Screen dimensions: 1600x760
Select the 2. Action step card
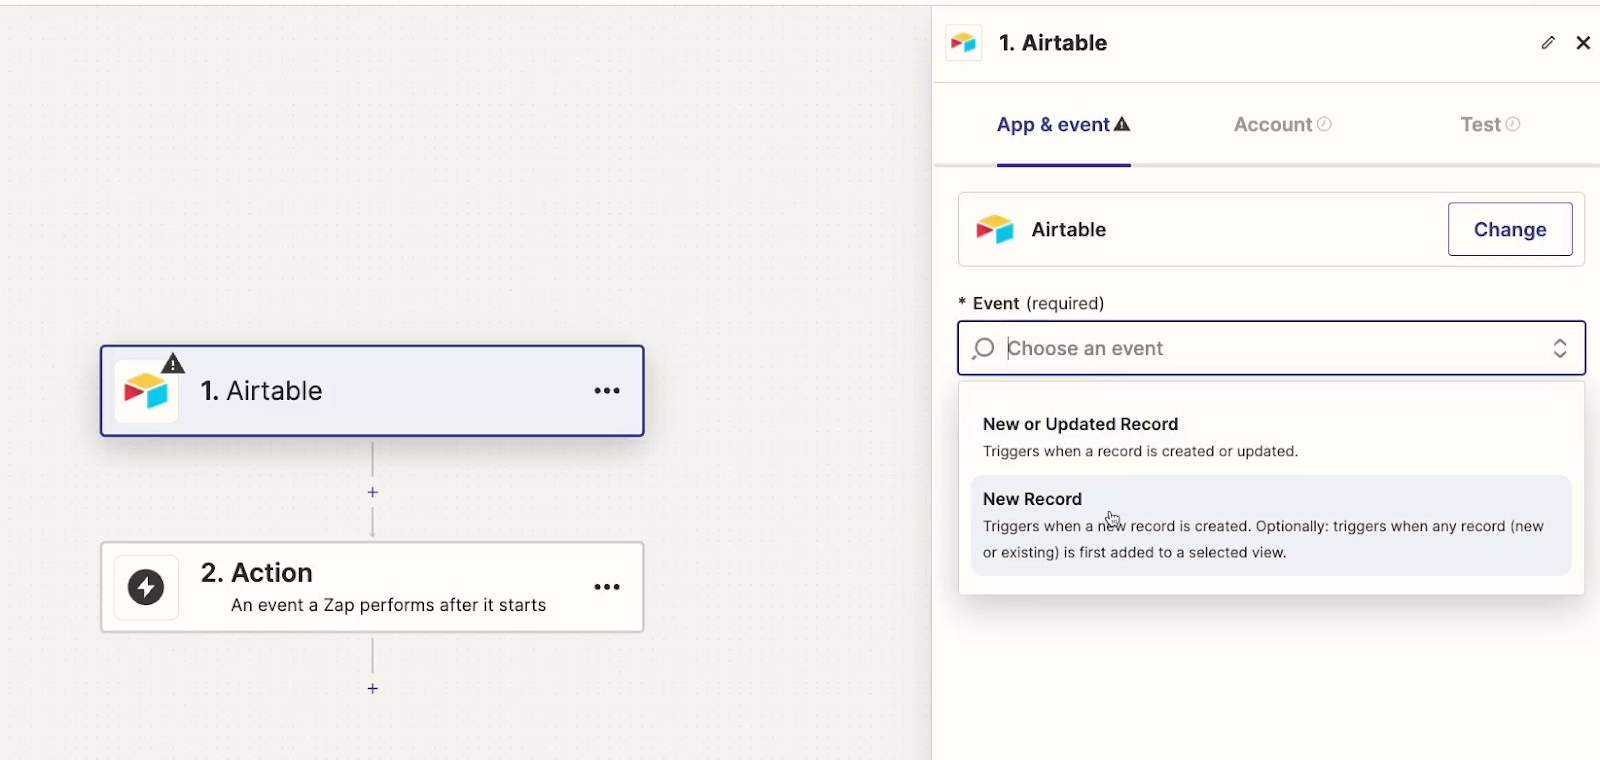(372, 587)
